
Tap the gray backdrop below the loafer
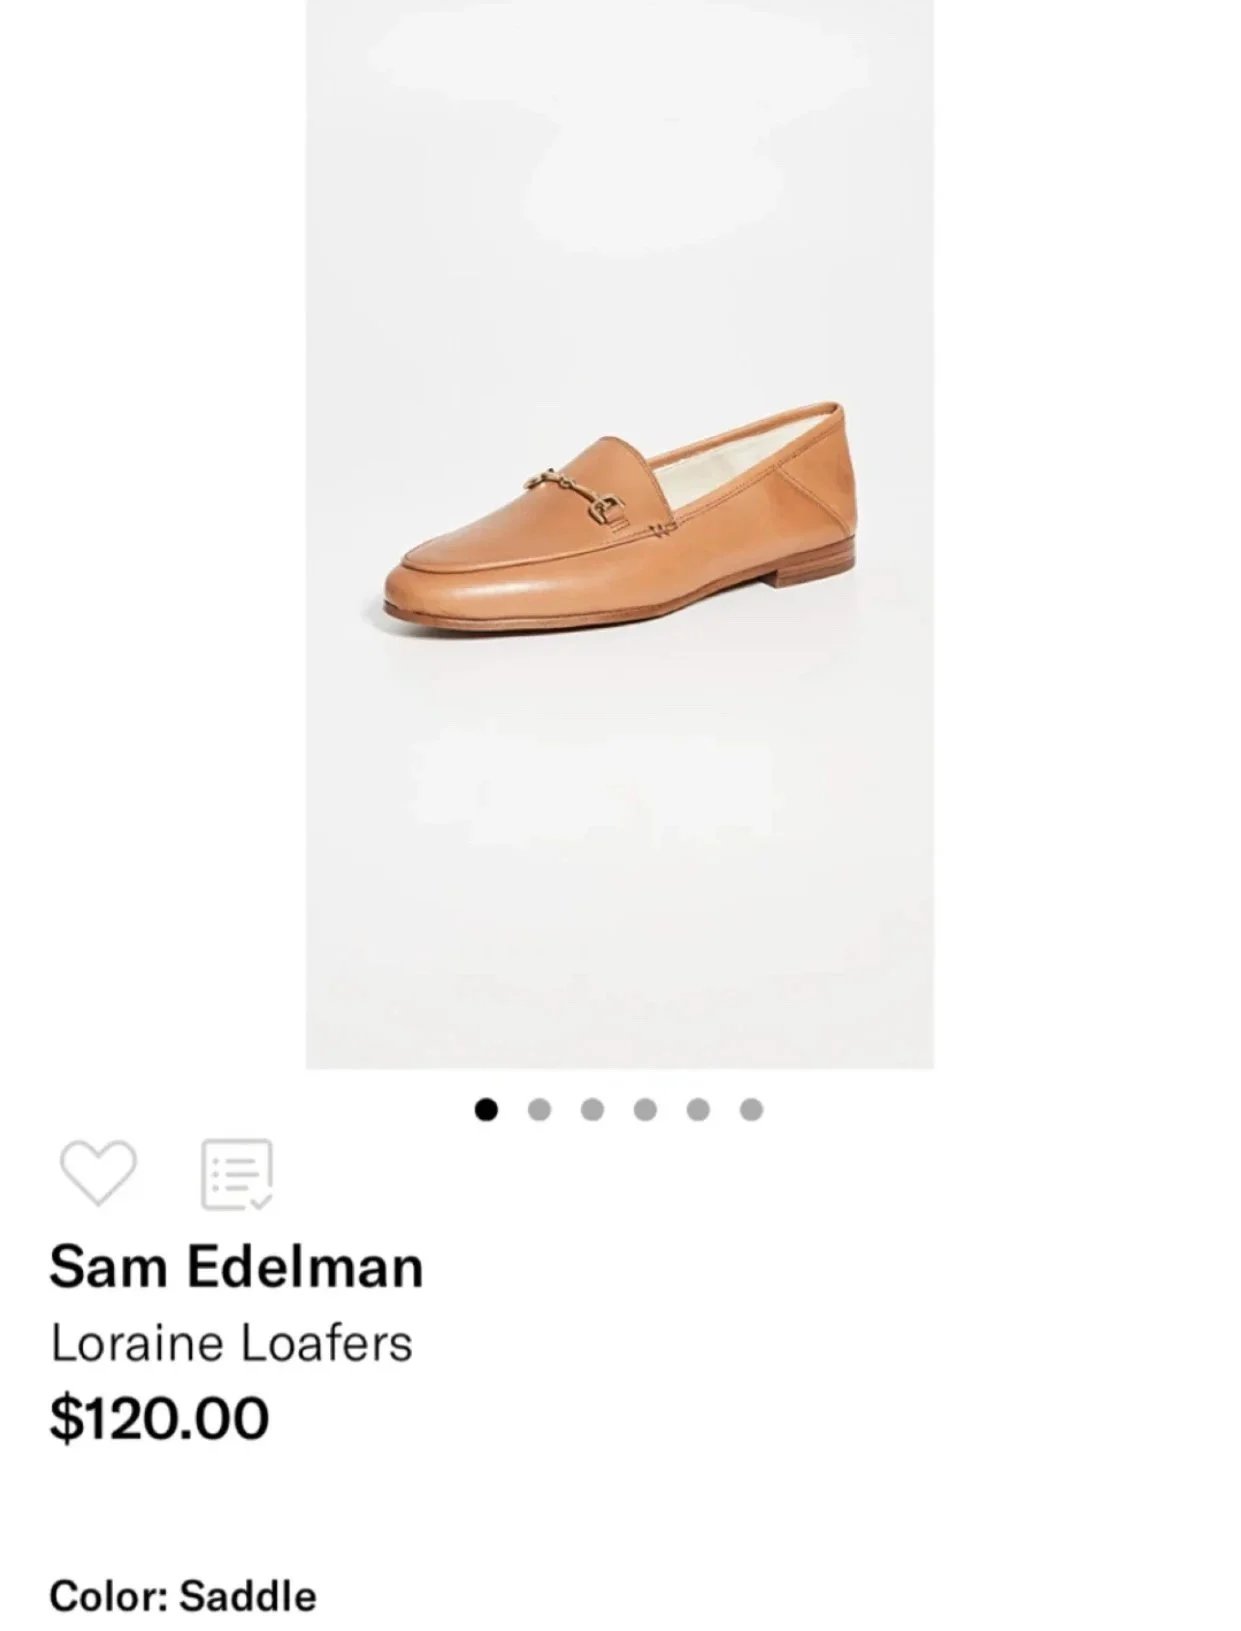(620, 850)
